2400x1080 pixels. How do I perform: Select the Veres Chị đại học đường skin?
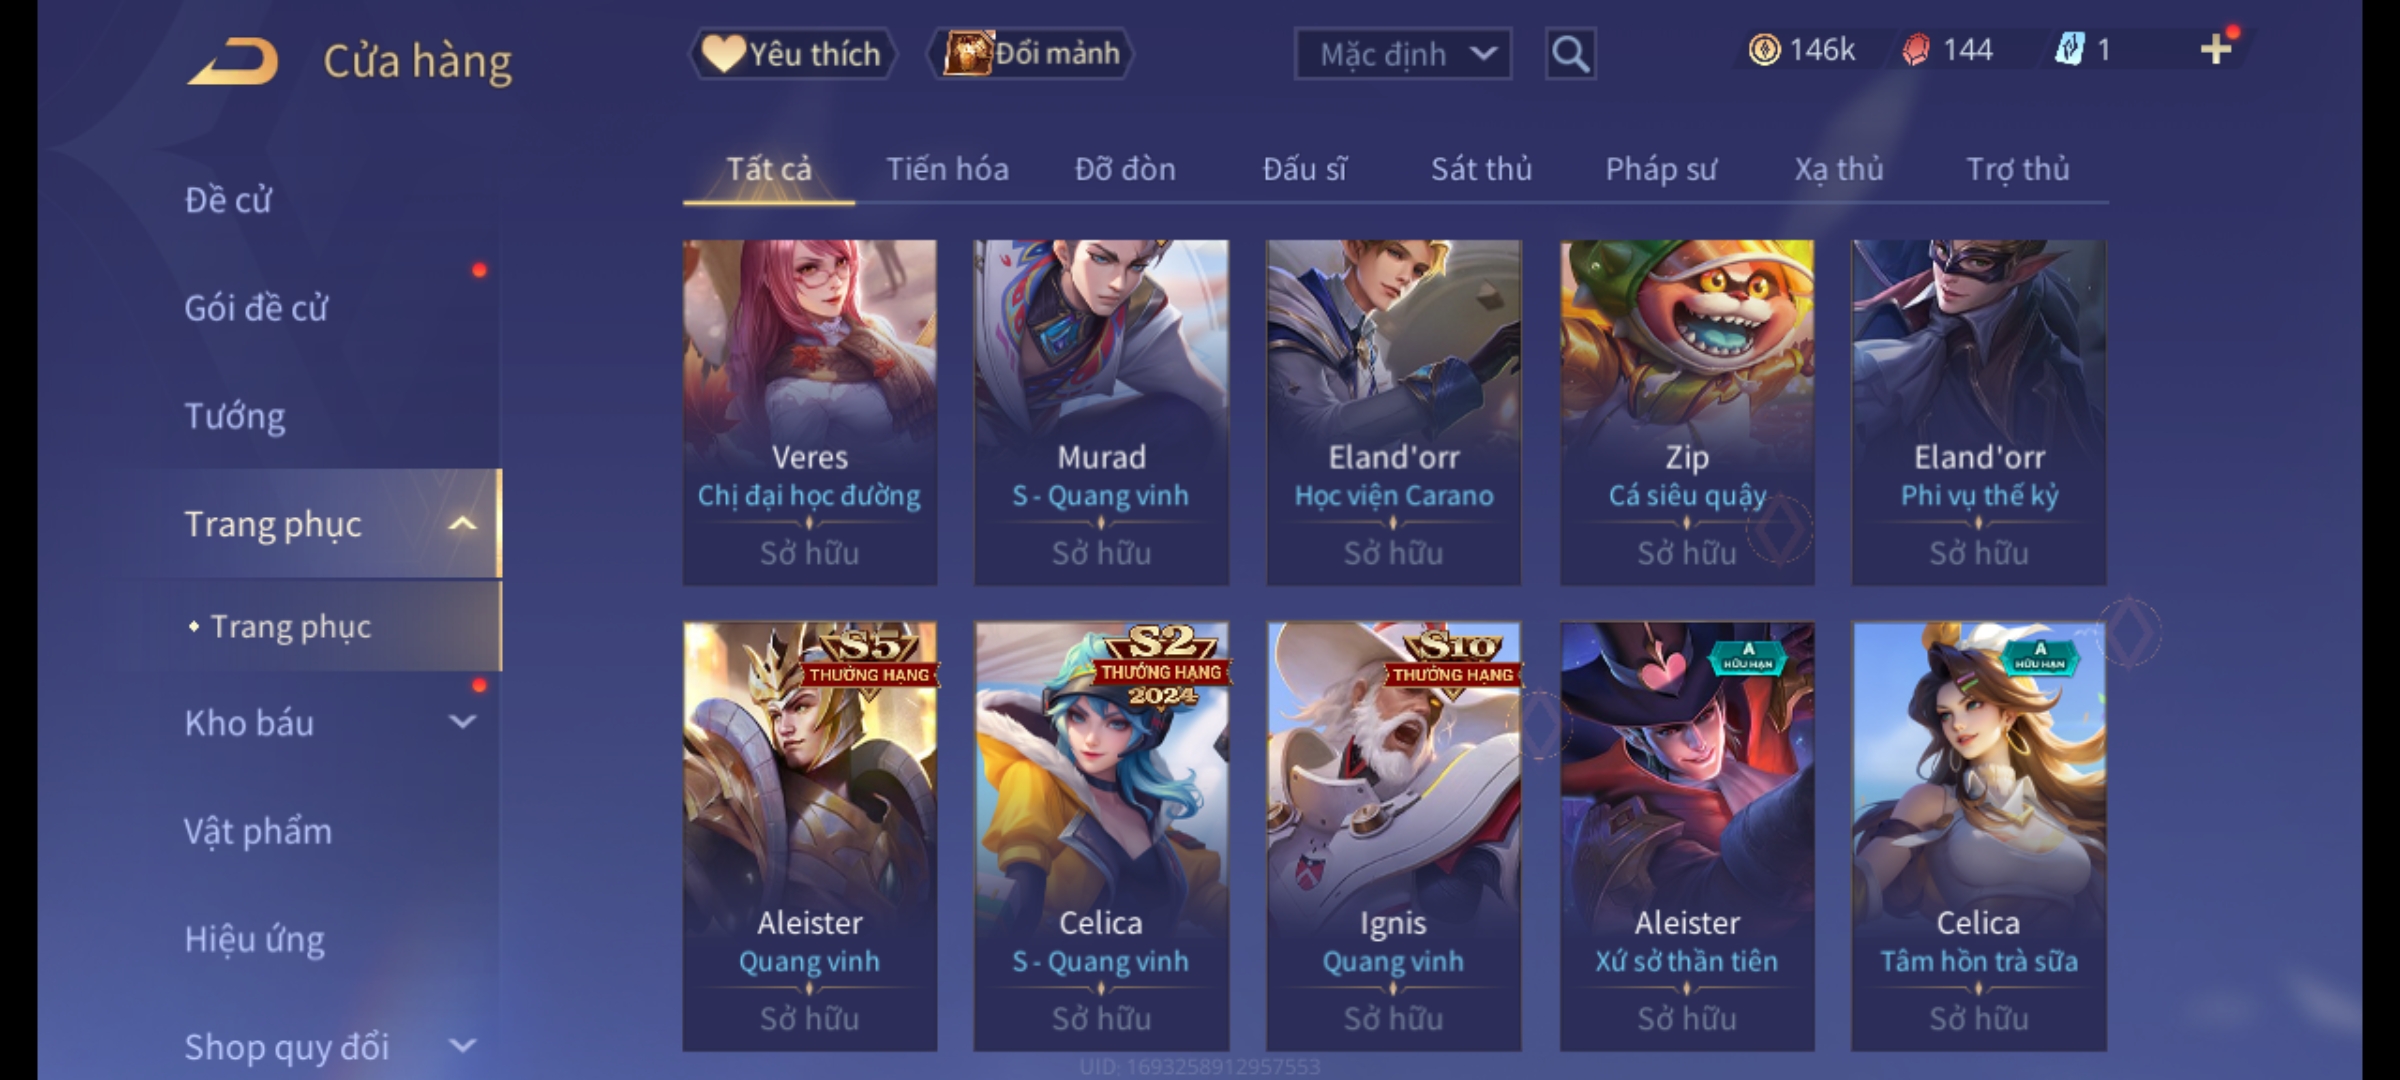click(809, 412)
